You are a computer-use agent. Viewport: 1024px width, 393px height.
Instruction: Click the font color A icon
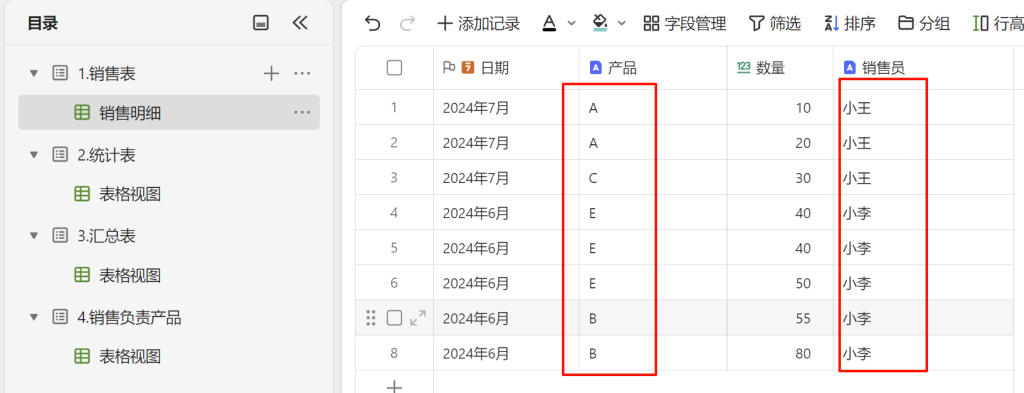[549, 24]
